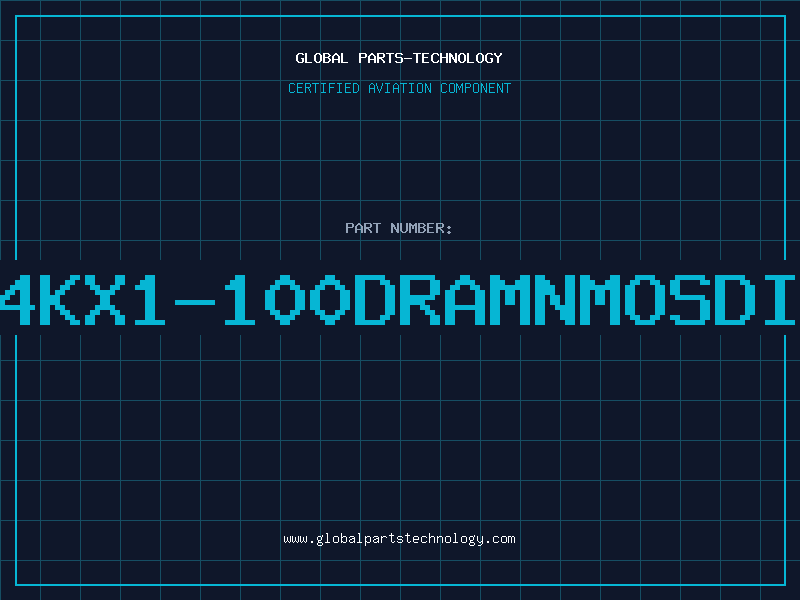Click the part number 4KX1-100DRAMNMOSDI
Screen dimensions: 800x600
tap(398, 300)
